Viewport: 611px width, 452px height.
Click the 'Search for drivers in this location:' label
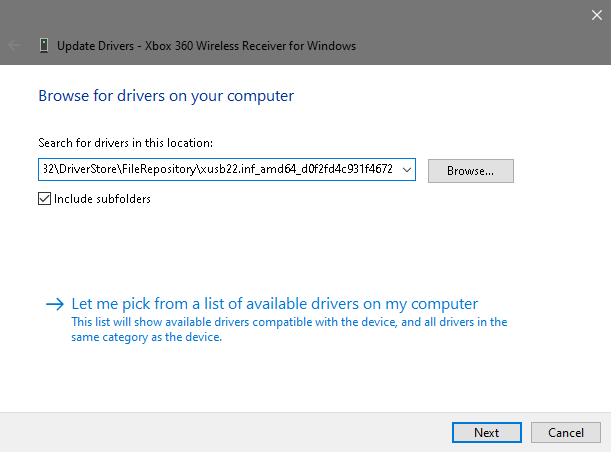pyautogui.click(x=125, y=143)
